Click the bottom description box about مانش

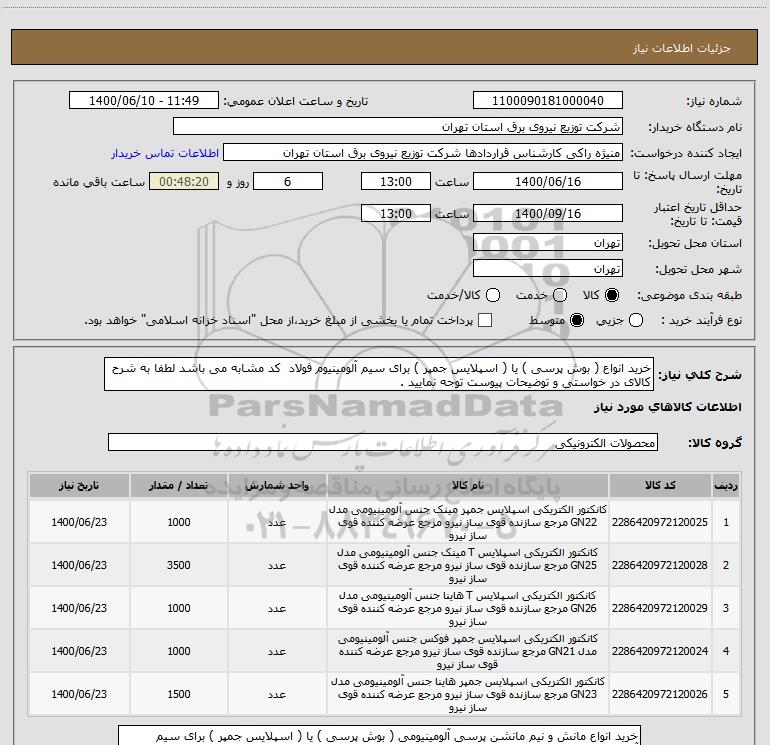pos(379,735)
